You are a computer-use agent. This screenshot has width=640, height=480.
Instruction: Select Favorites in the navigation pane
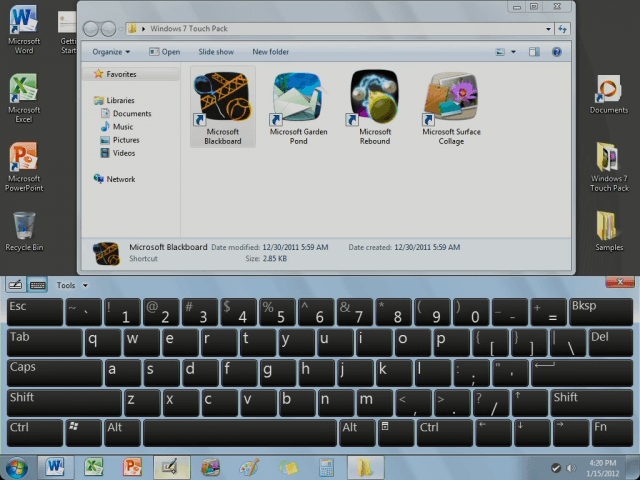coord(121,74)
